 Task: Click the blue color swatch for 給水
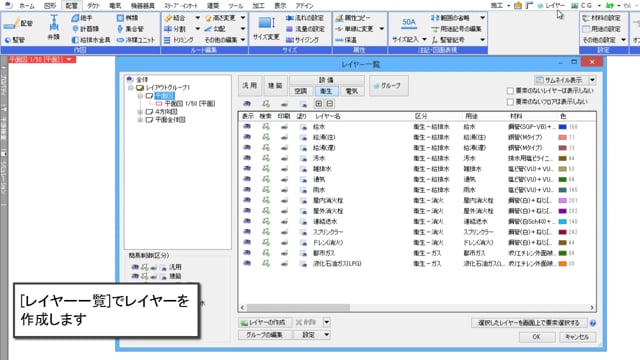click(x=562, y=127)
